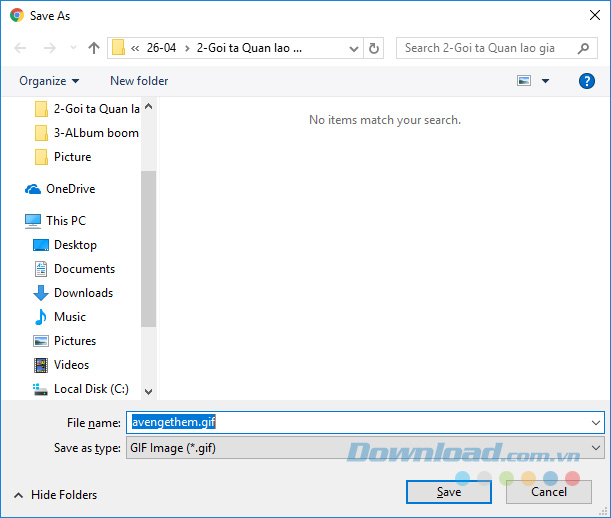Open the Help question mark icon
611x518 pixels.
point(587,81)
